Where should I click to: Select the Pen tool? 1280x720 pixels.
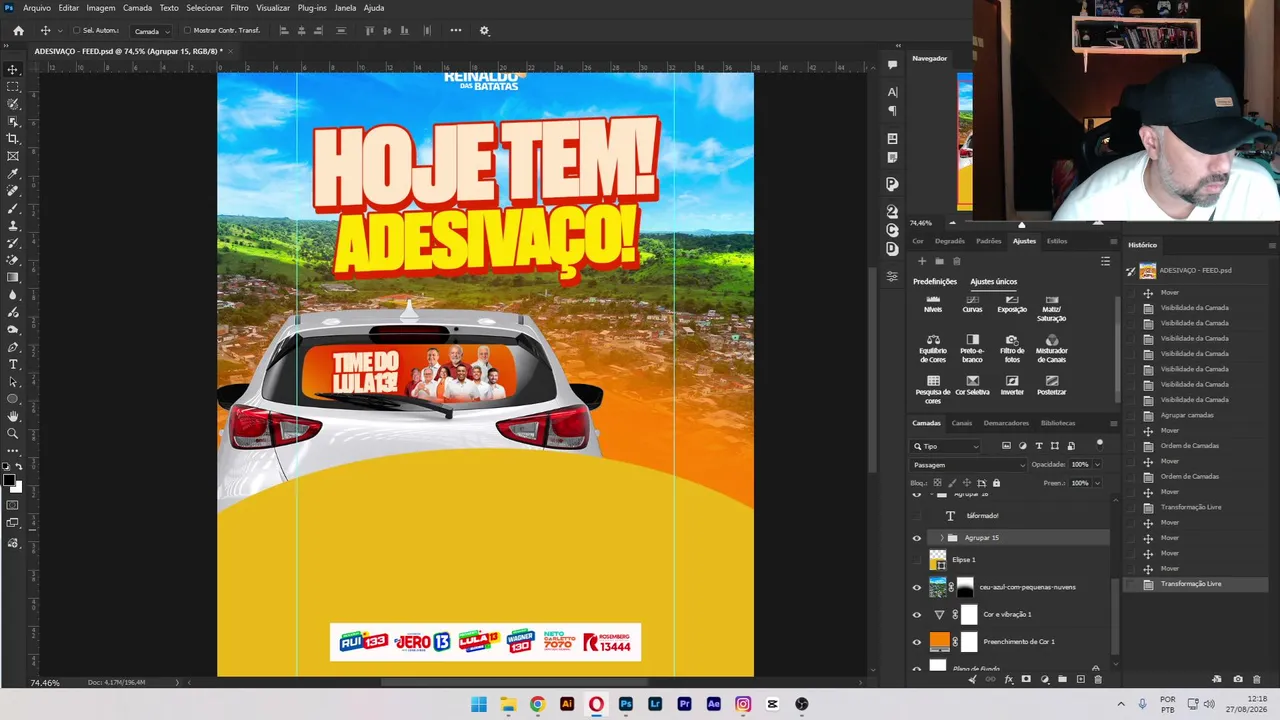(13, 347)
